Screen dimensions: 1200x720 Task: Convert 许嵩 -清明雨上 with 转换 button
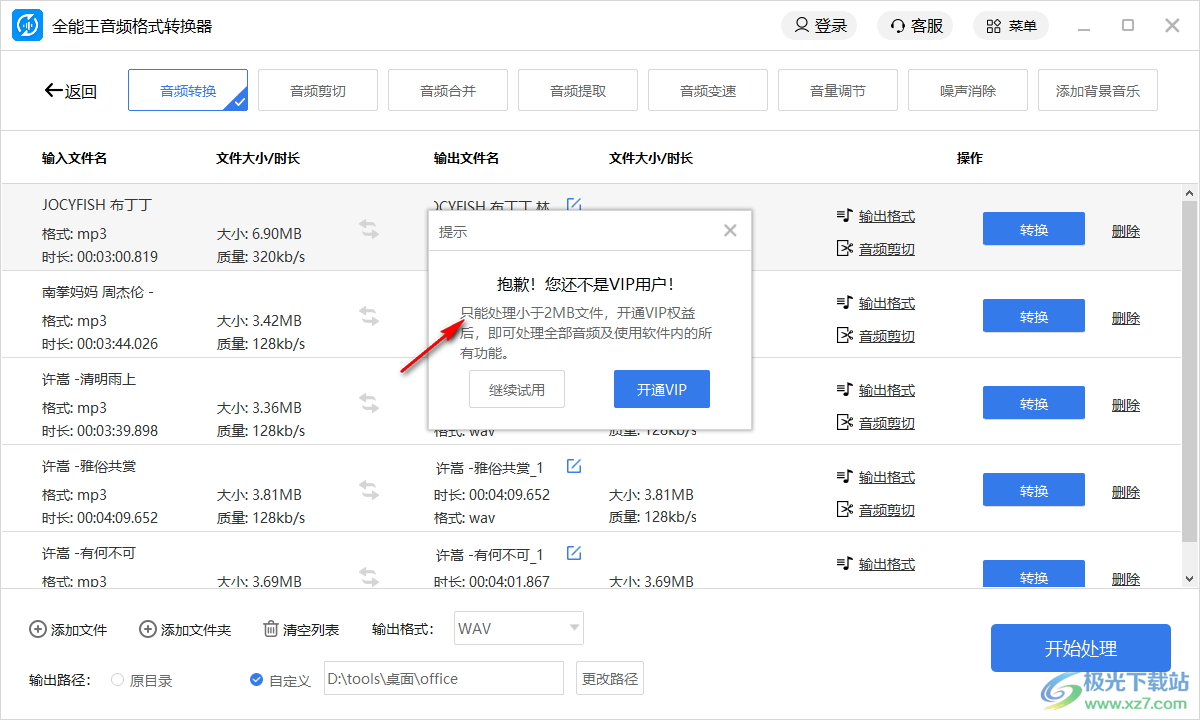pyautogui.click(x=1034, y=403)
